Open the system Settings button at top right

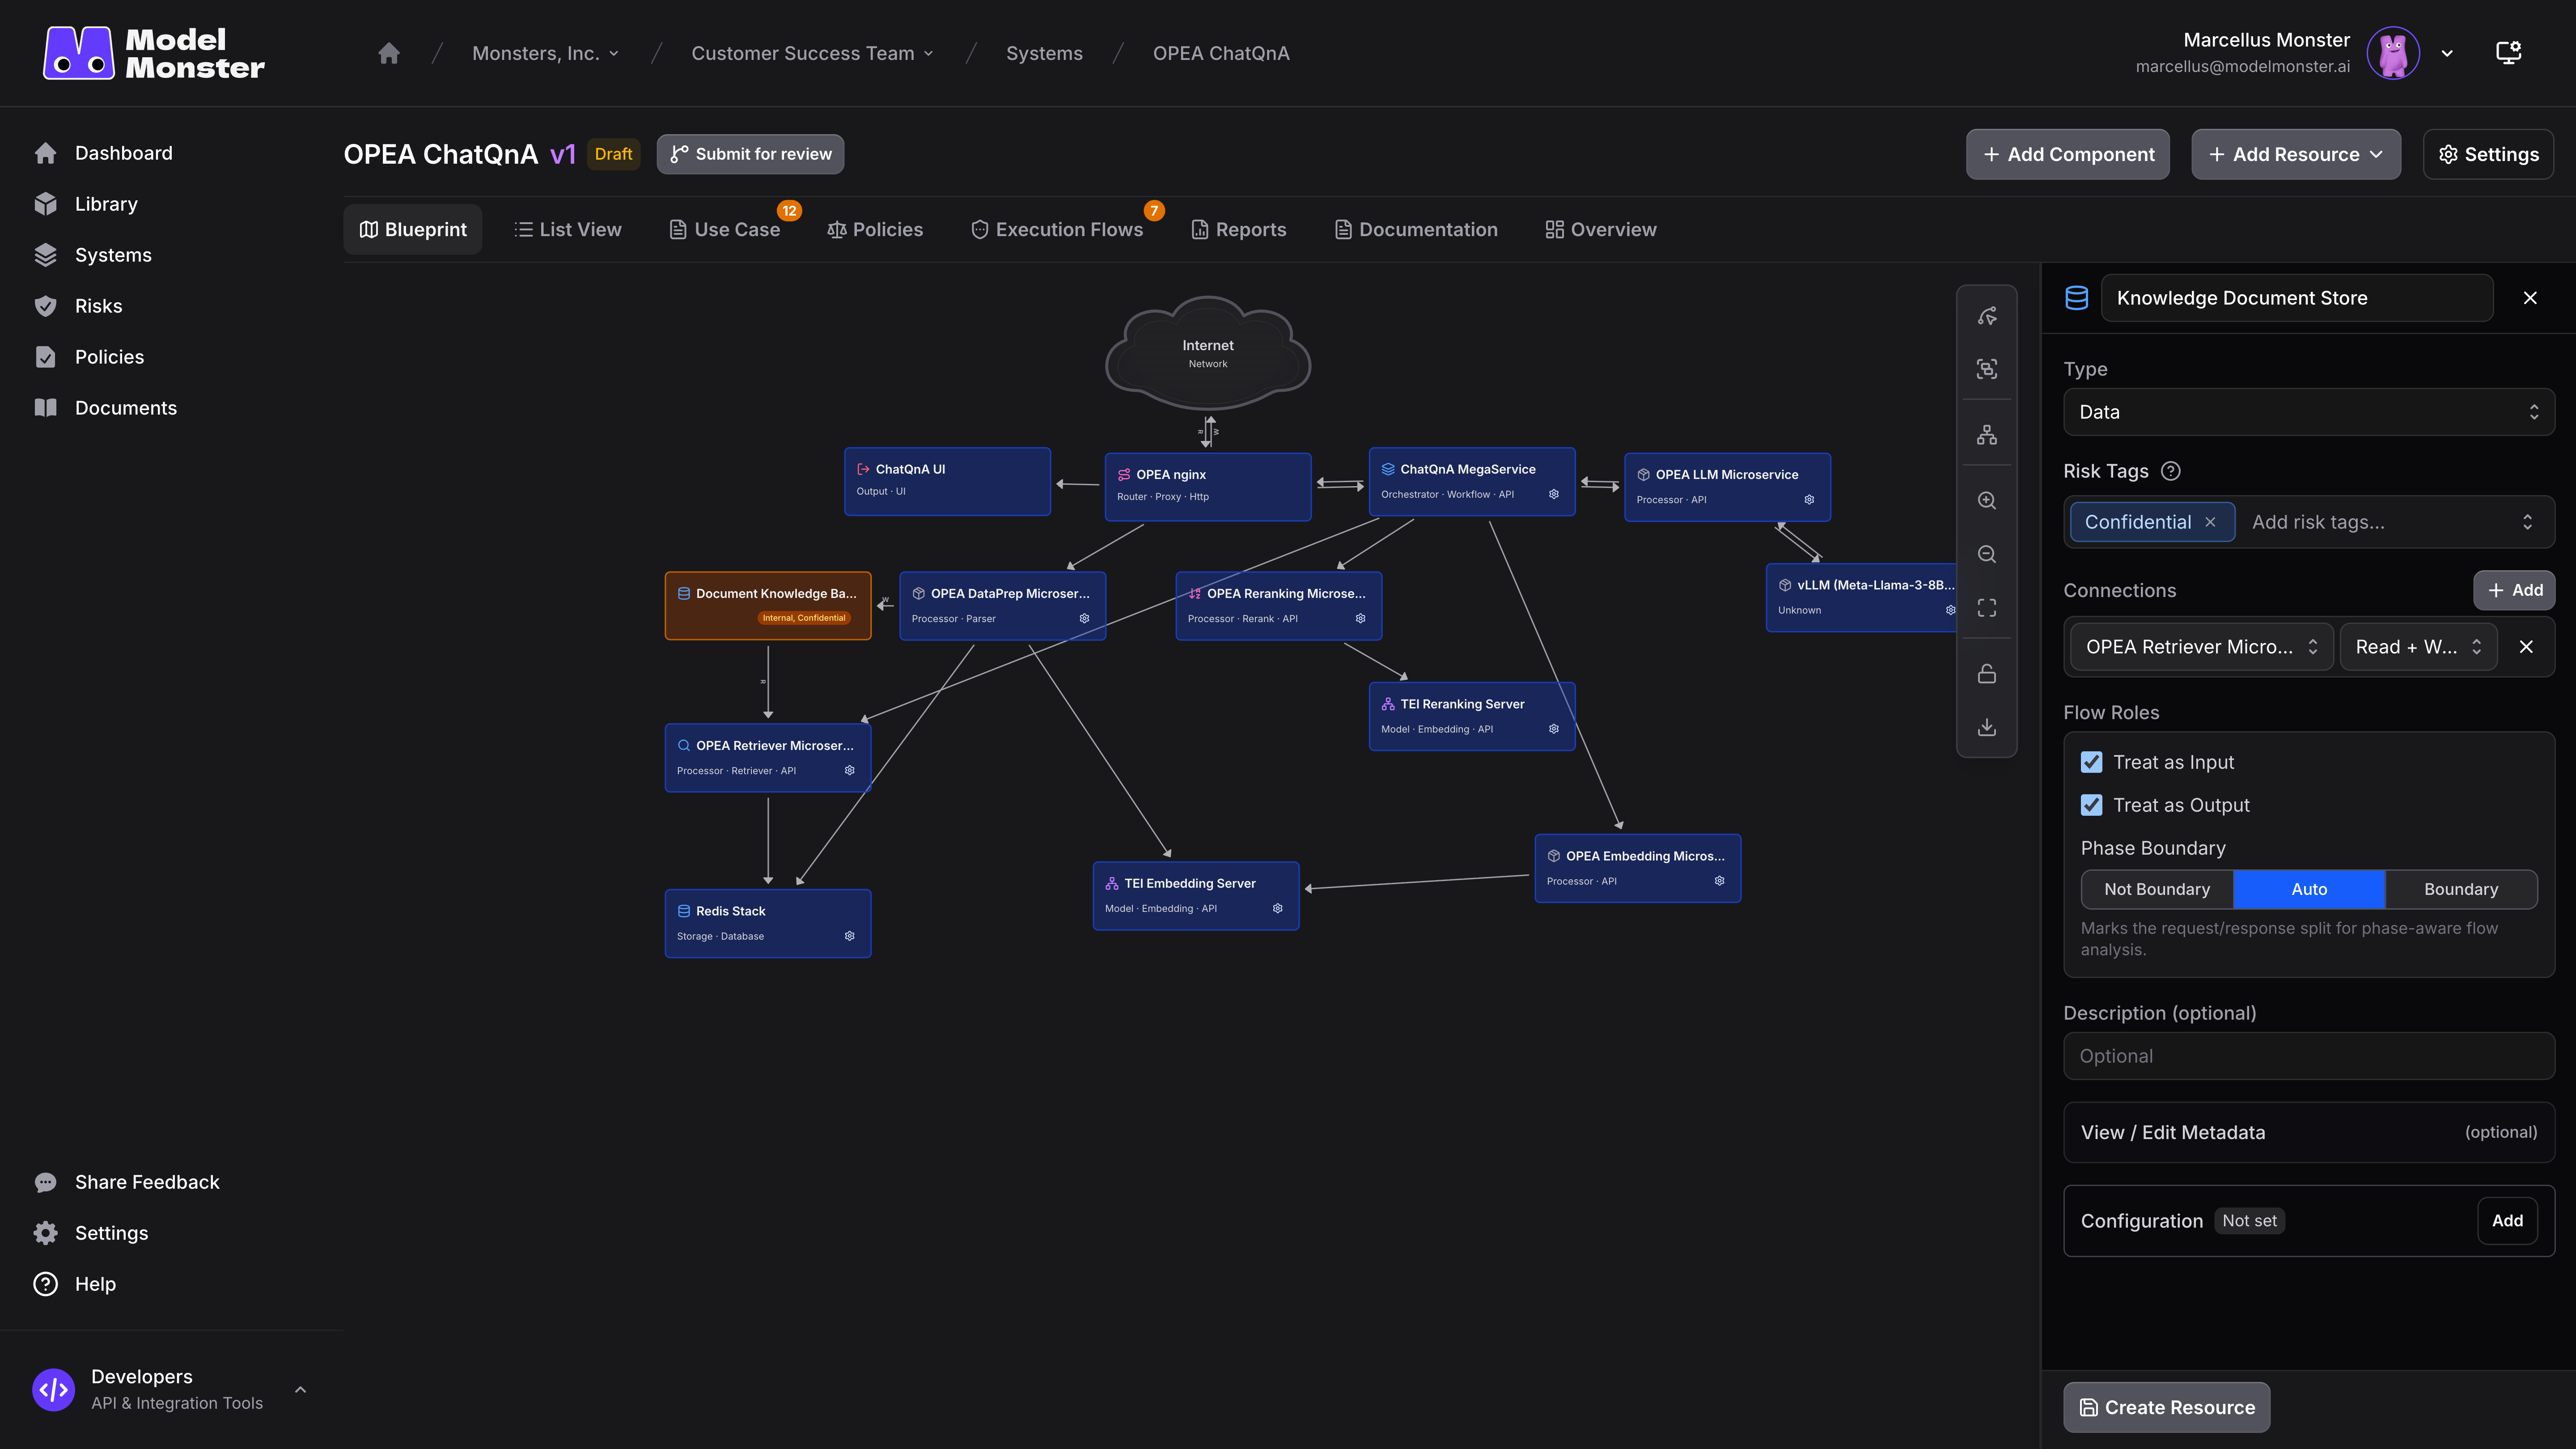coord(2488,154)
